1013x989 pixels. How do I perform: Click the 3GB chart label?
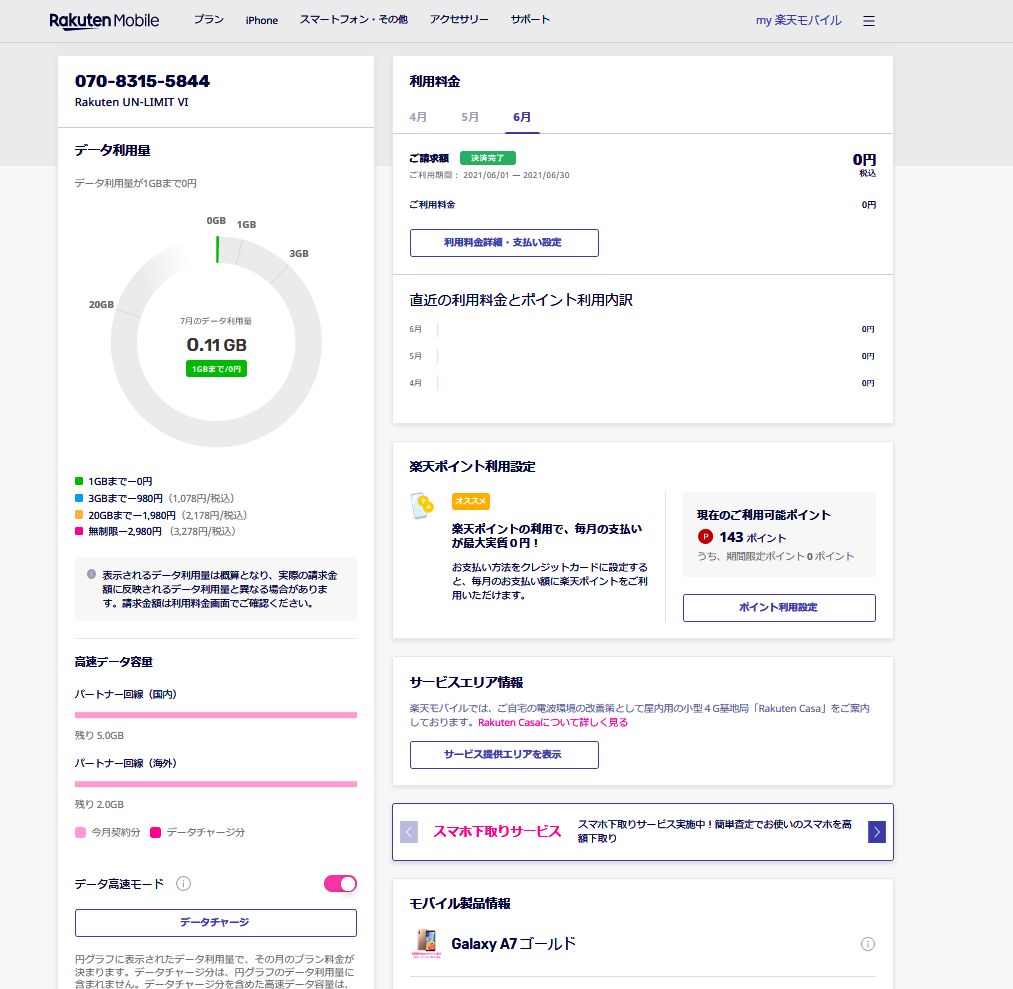pos(298,253)
